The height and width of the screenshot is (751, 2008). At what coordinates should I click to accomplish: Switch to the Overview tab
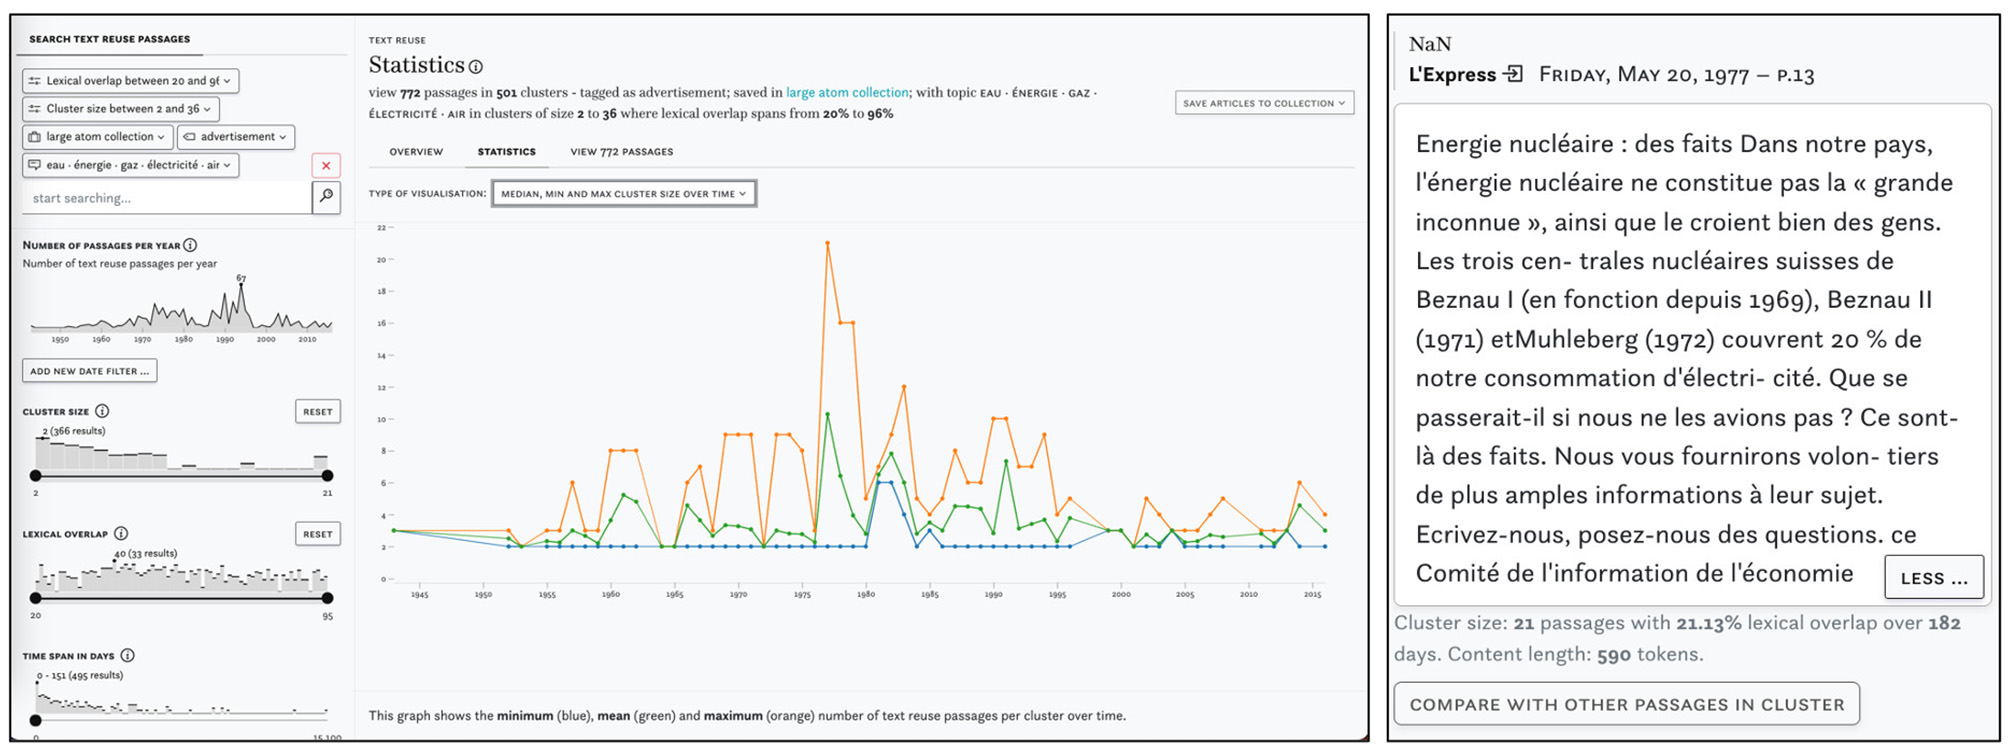[416, 152]
